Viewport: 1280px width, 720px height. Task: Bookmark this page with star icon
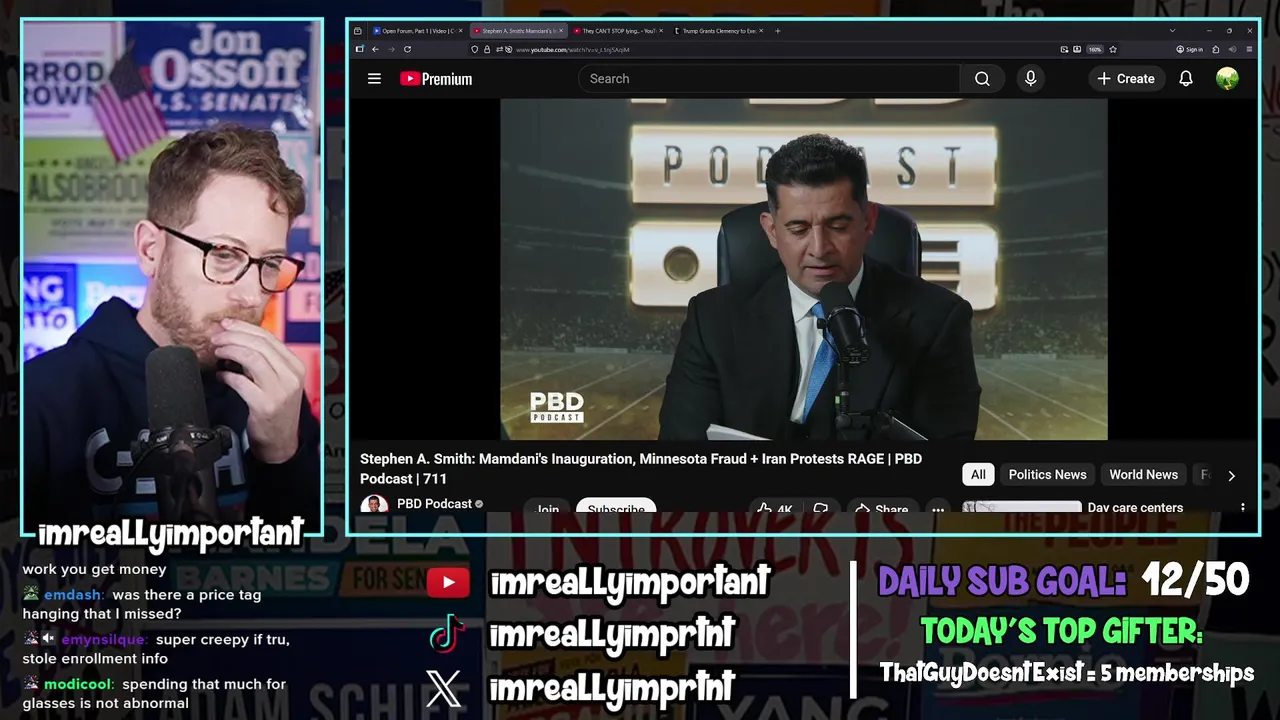pos(1113,49)
